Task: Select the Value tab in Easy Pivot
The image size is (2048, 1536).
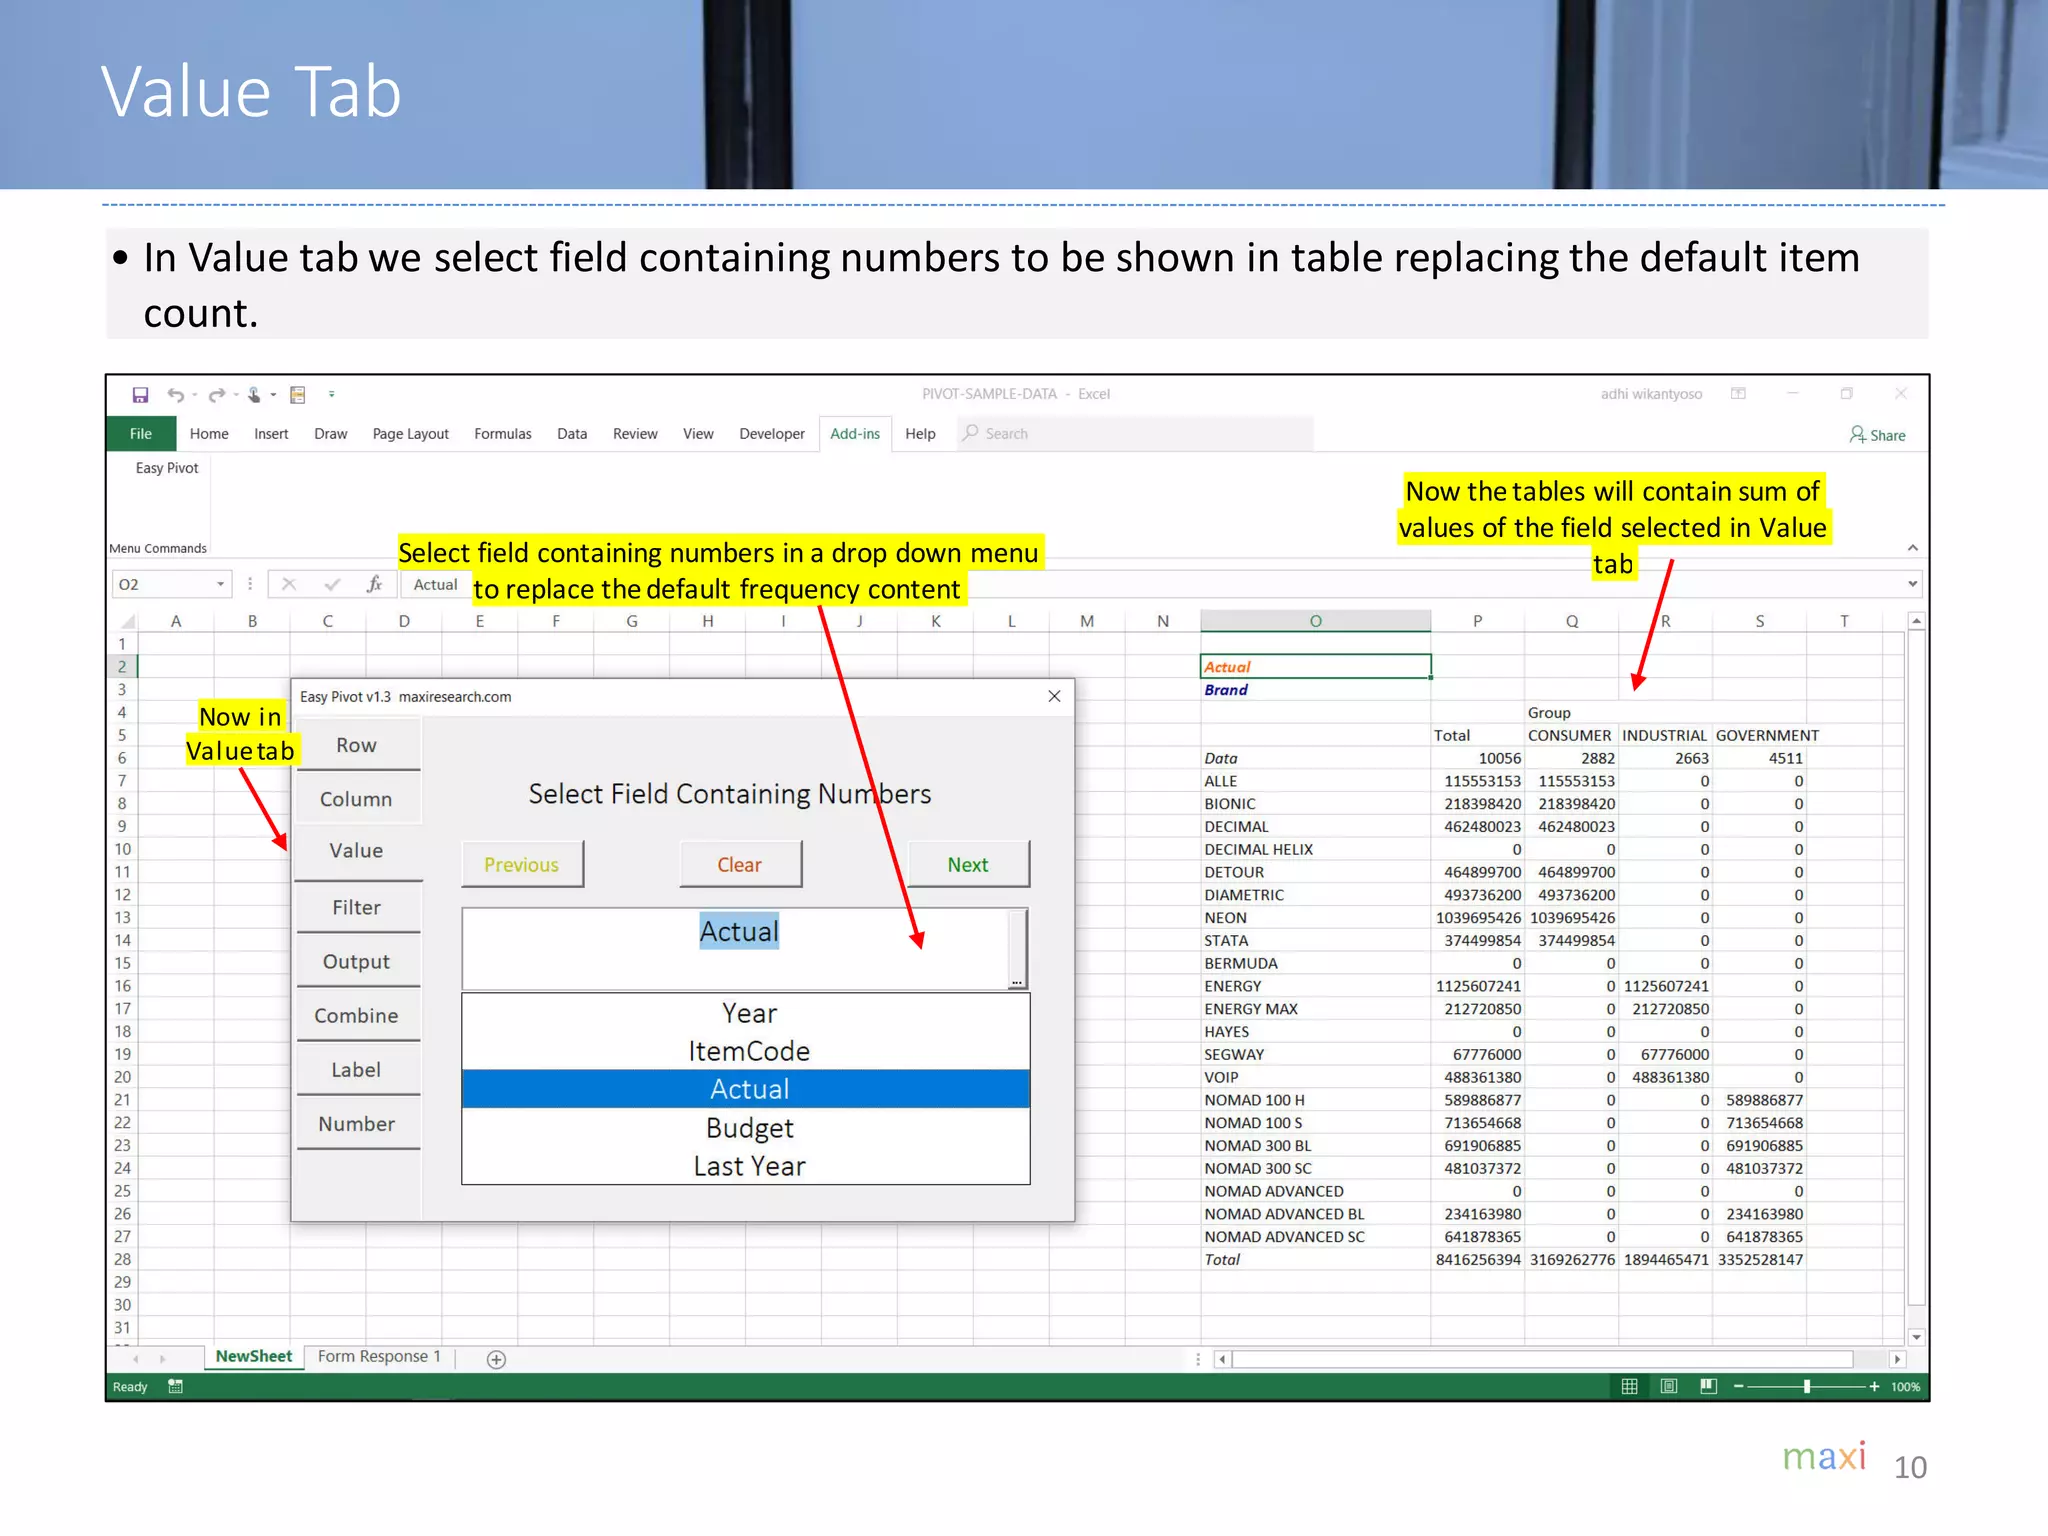Action: (357, 851)
